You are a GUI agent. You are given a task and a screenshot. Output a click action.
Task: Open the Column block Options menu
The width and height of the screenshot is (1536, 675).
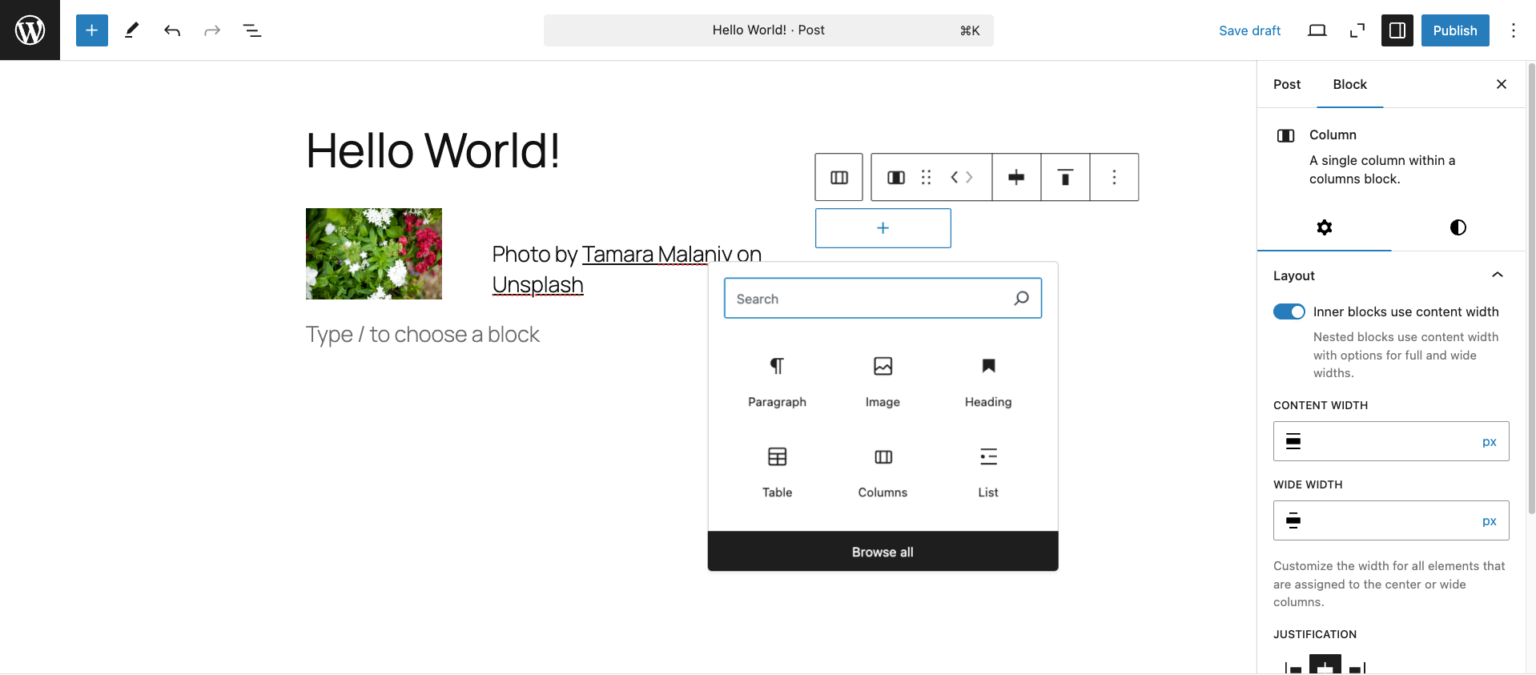[x=1114, y=177]
